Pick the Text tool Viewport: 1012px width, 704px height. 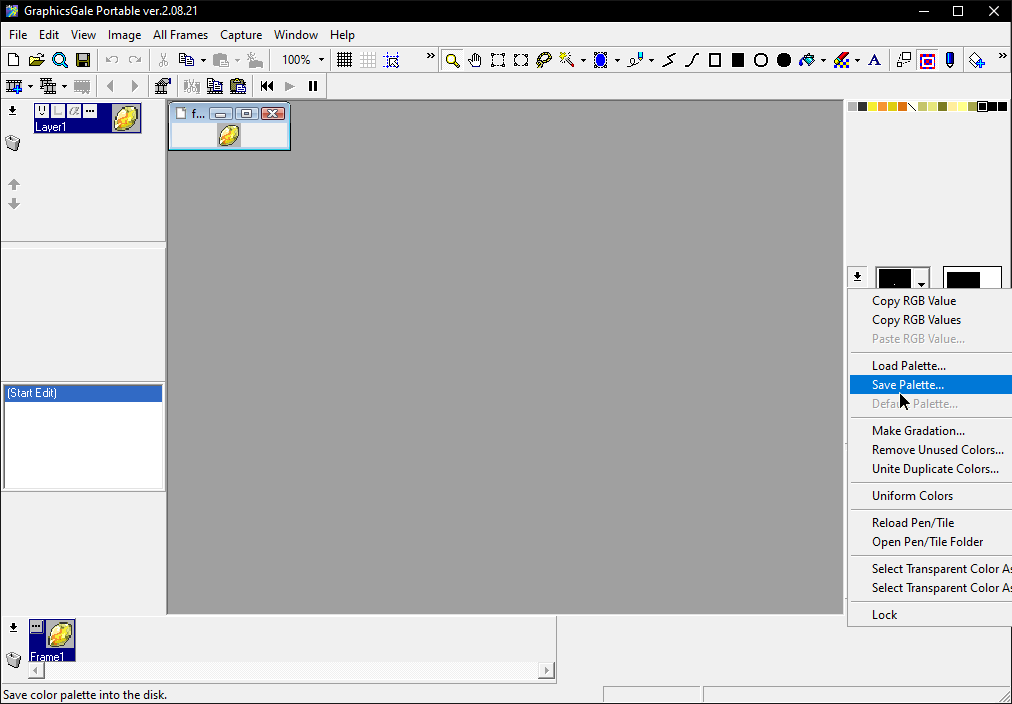874,60
